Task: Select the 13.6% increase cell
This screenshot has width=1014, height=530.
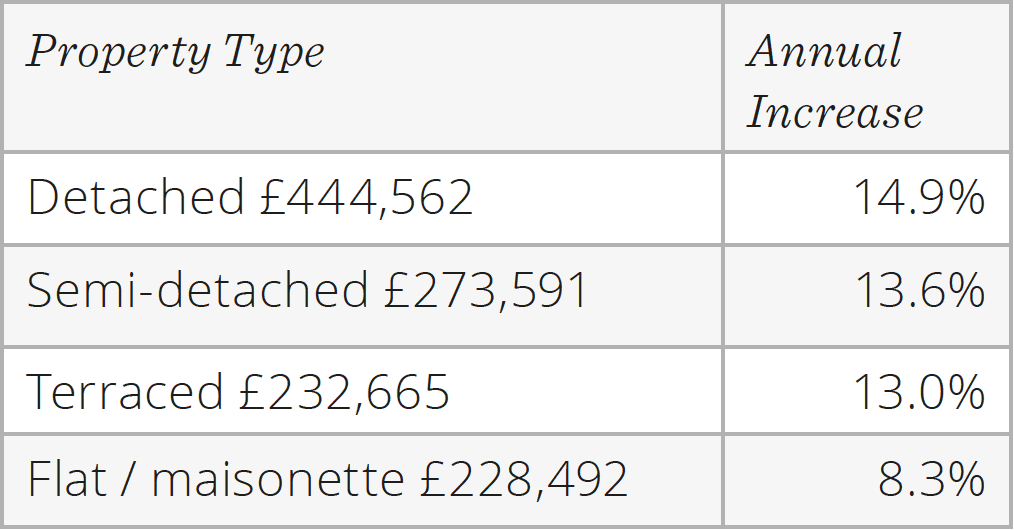Action: point(867,296)
